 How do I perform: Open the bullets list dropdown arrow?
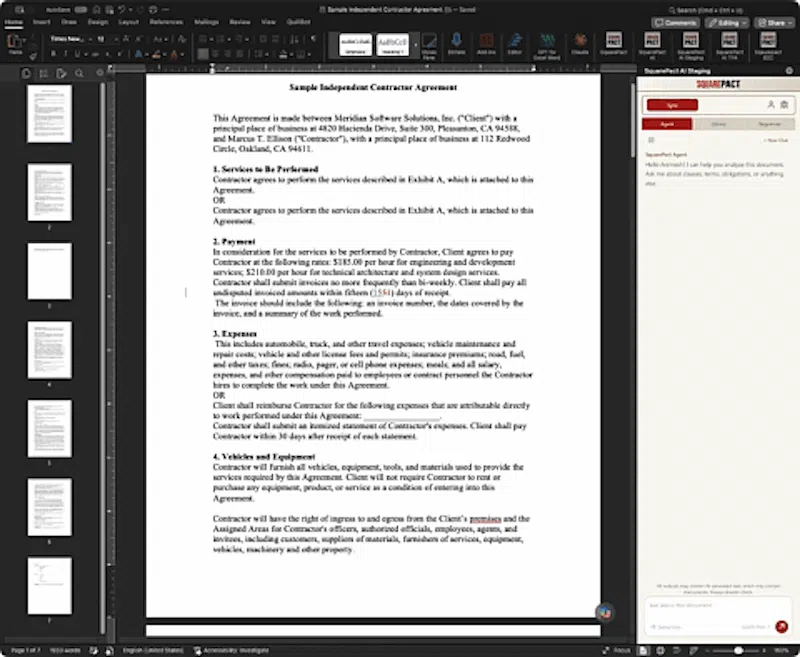tap(211, 39)
